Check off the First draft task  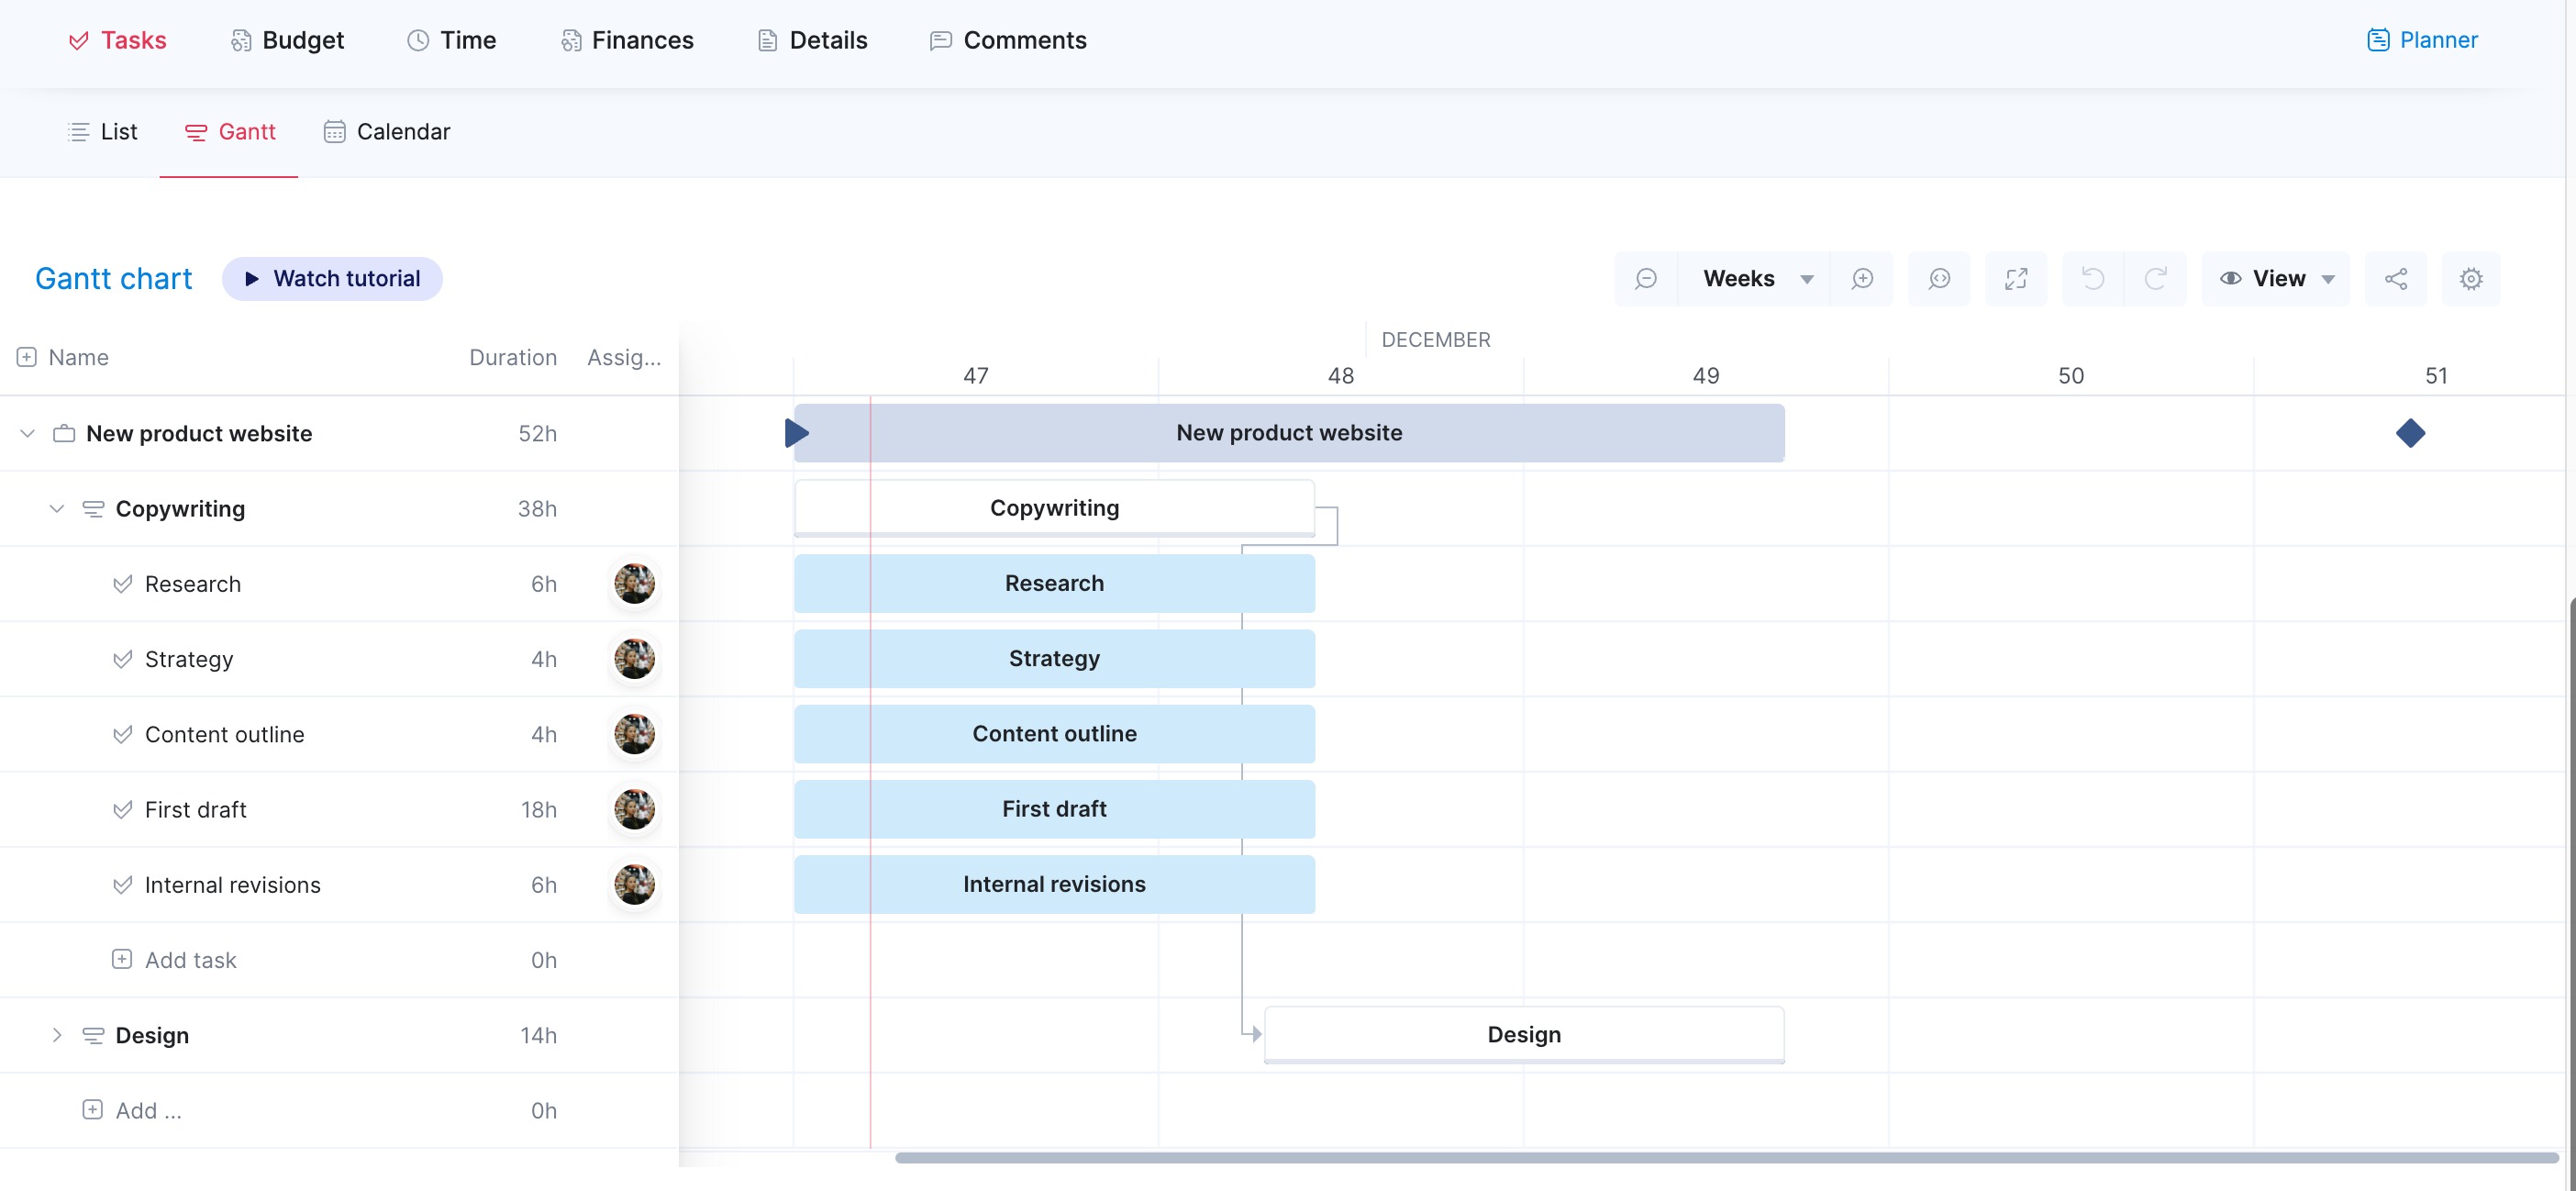point(123,809)
